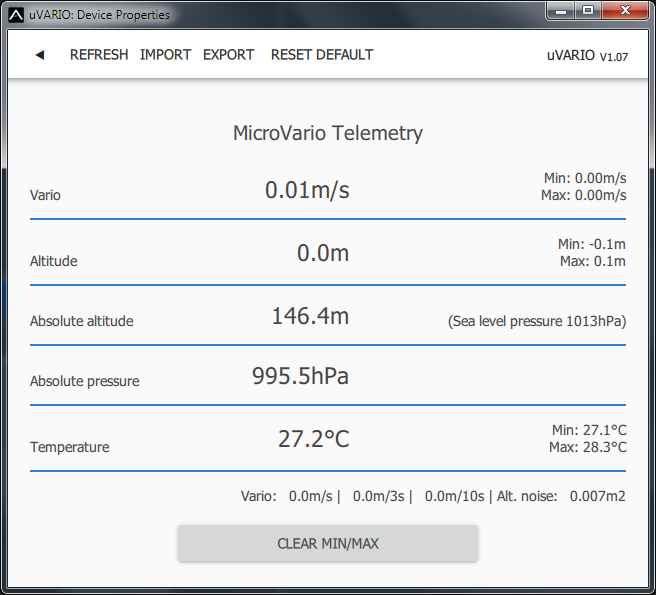Click the Alt. noise value 0.007m2
This screenshot has width=656, height=595.
tap(597, 495)
